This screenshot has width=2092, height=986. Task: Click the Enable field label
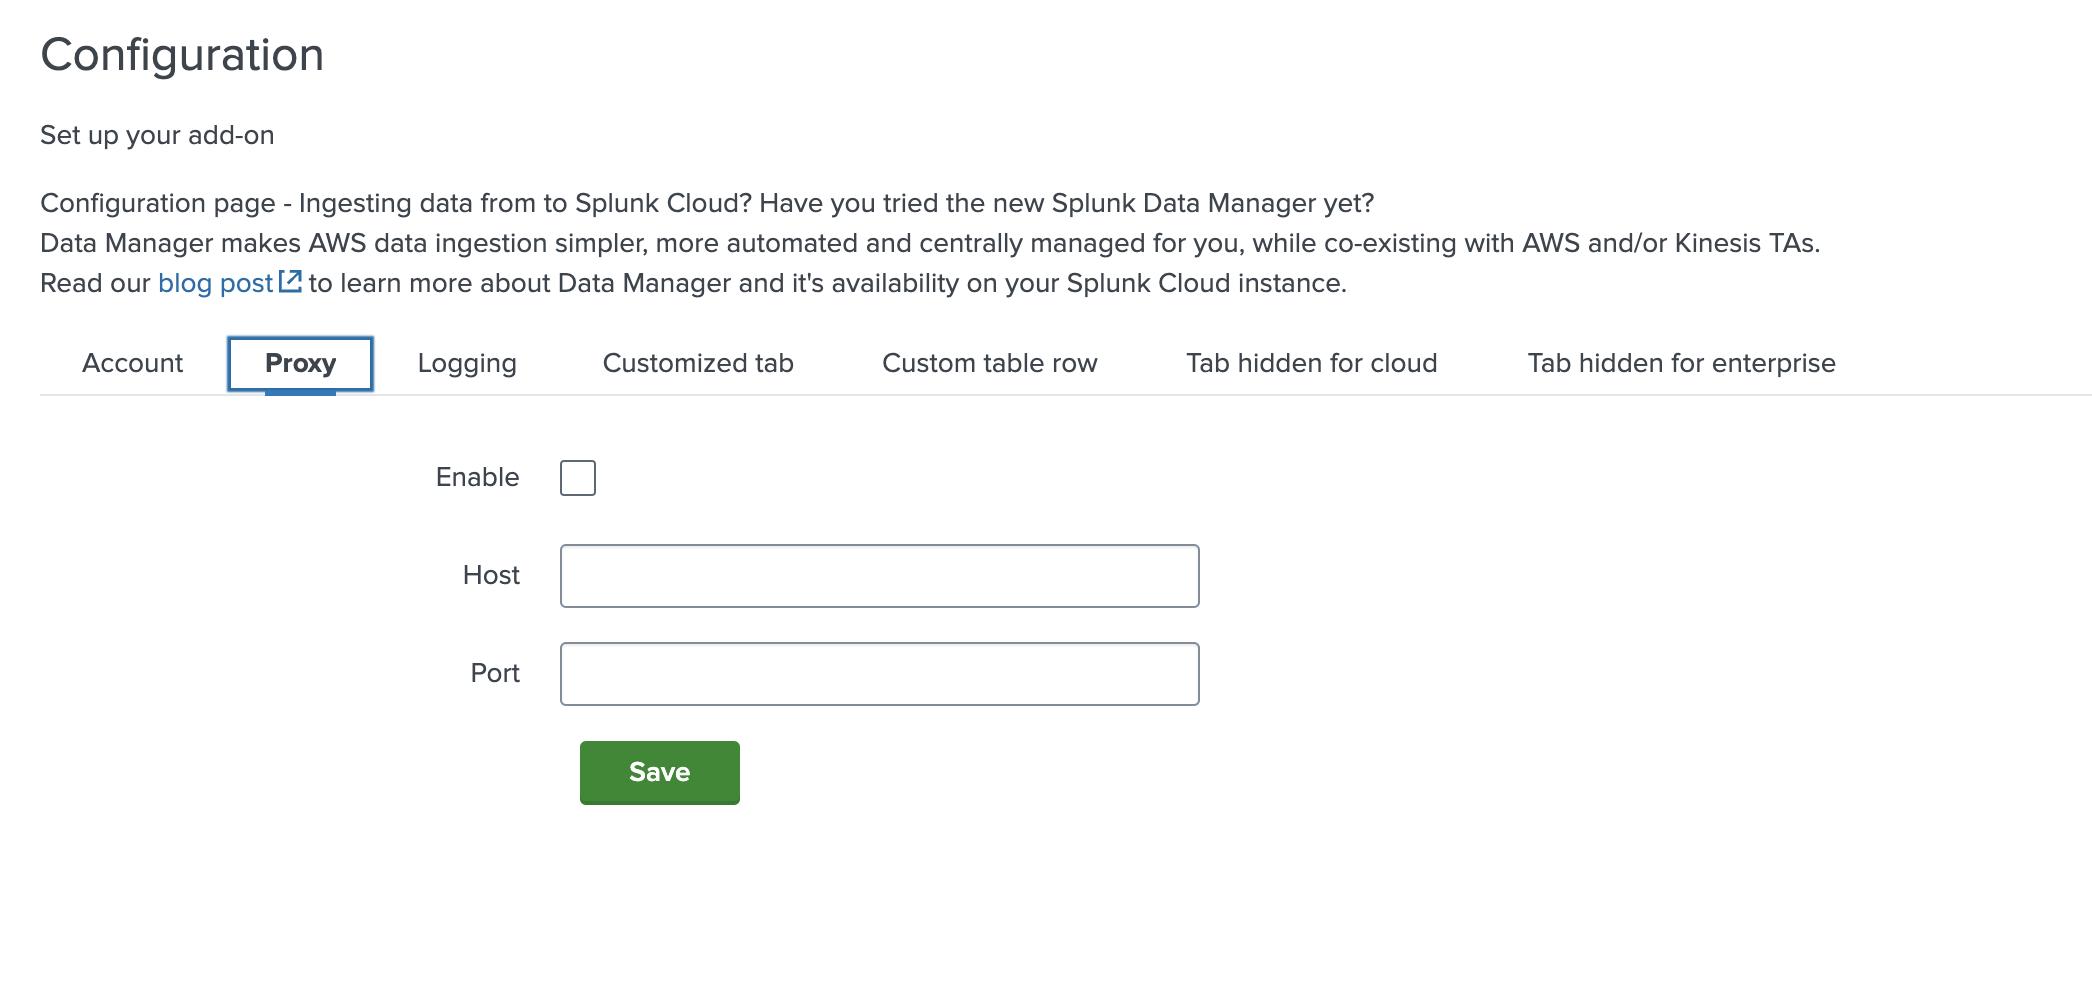pyautogui.click(x=478, y=477)
